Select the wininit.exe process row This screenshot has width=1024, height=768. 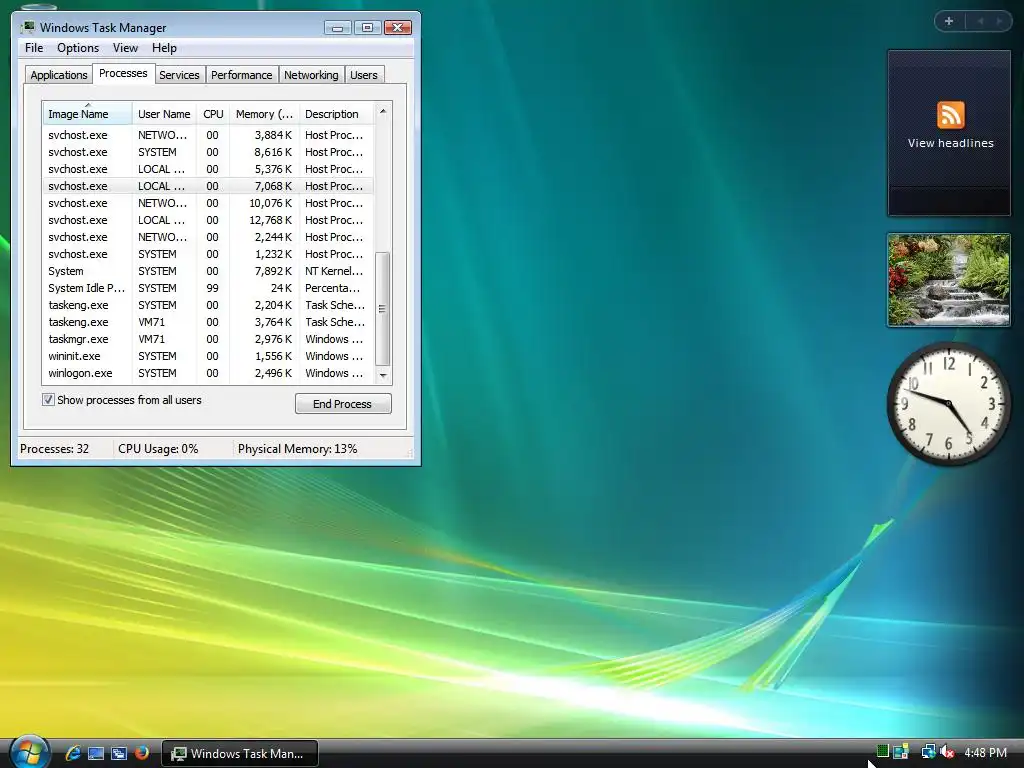click(x=209, y=356)
